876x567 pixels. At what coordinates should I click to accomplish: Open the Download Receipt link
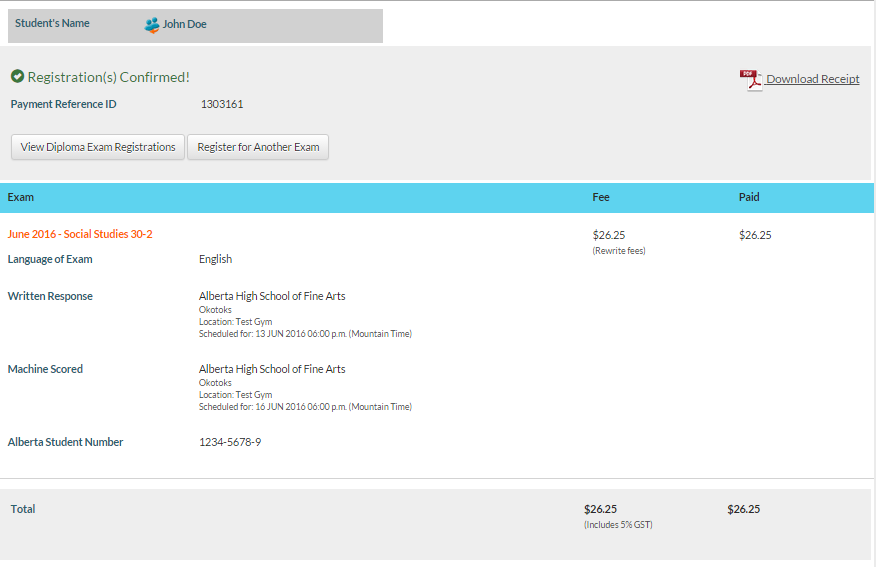[x=812, y=80]
